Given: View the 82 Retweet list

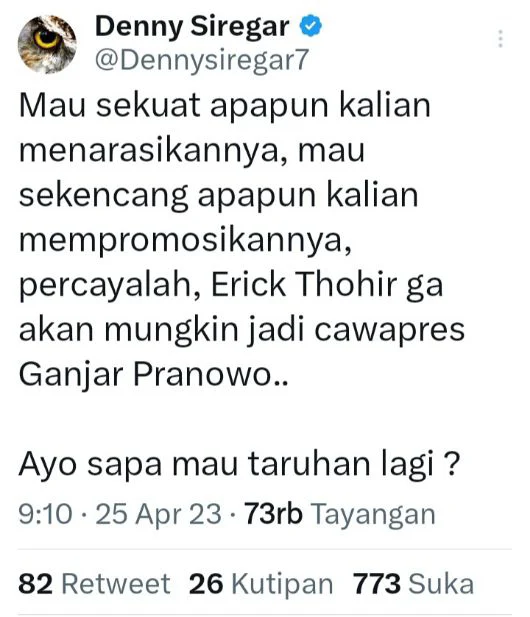Looking at the screenshot, I should tap(94, 584).
